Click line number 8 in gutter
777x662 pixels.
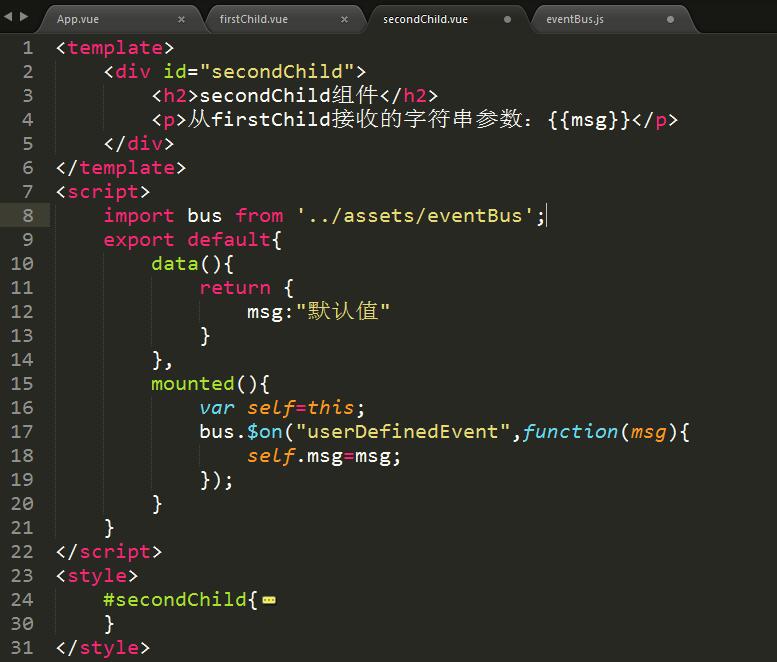pyautogui.click(x=28, y=216)
